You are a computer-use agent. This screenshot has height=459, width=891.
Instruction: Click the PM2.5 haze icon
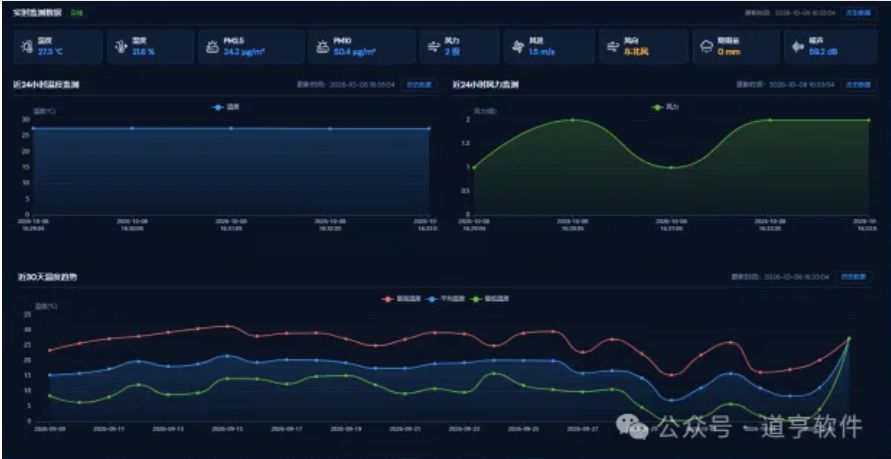(212, 47)
